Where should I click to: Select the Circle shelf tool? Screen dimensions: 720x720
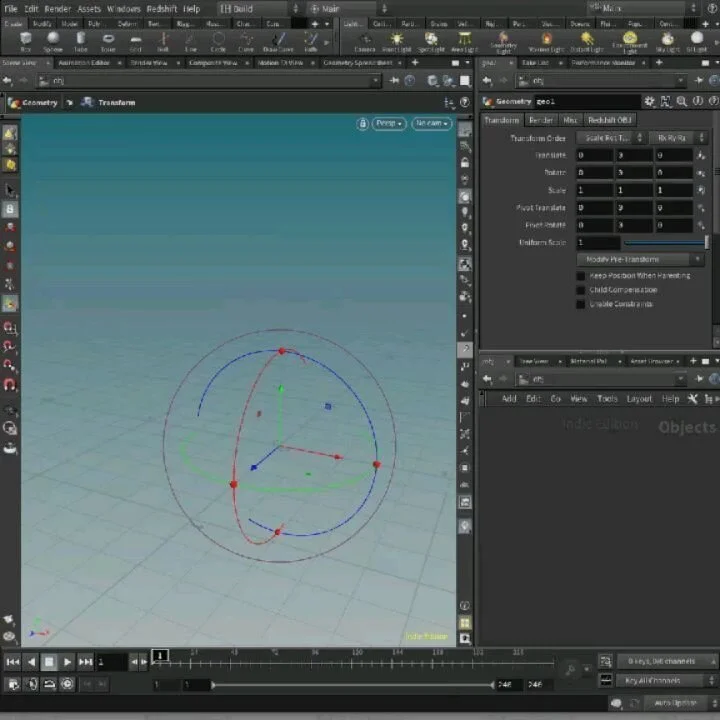tap(218, 41)
